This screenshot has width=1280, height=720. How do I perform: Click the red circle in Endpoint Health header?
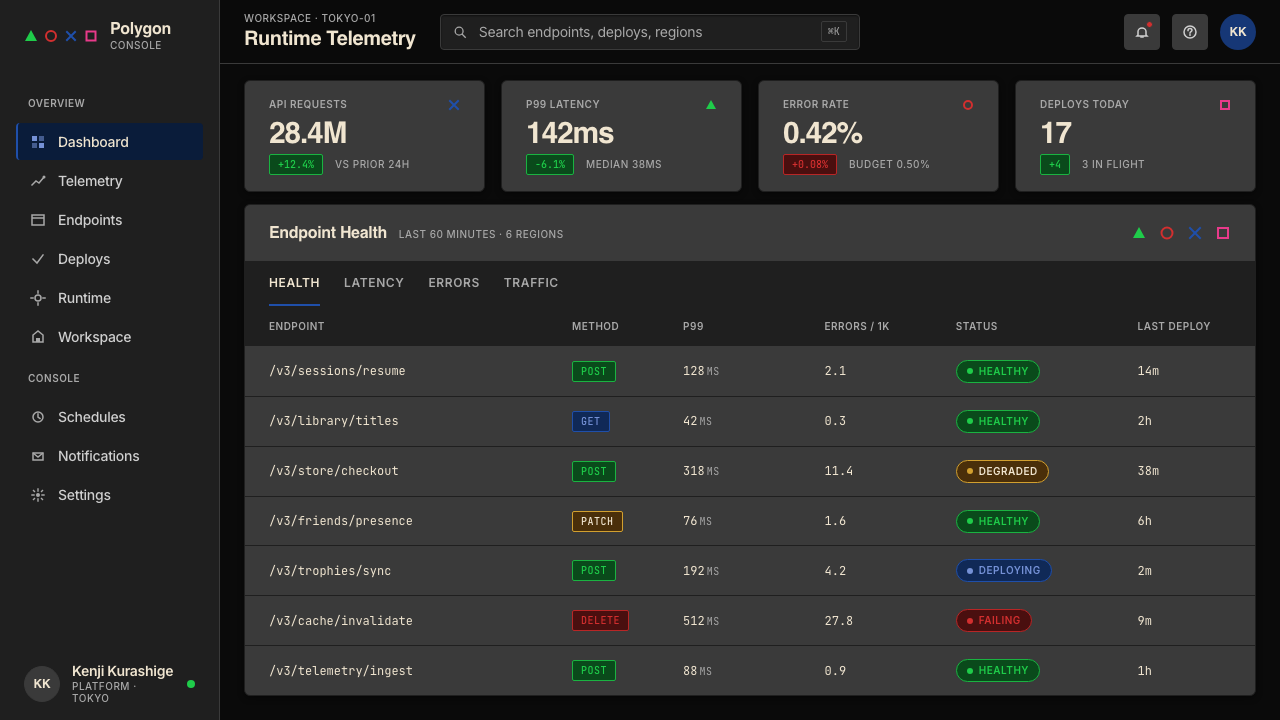click(1167, 233)
